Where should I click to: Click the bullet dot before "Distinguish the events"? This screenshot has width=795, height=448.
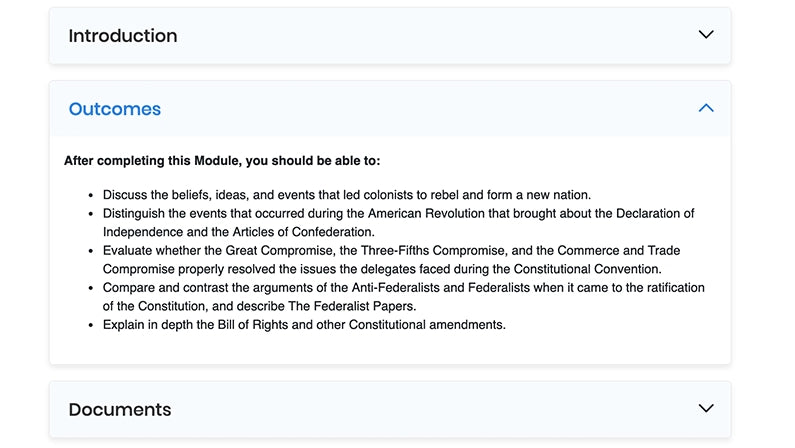(x=91, y=214)
